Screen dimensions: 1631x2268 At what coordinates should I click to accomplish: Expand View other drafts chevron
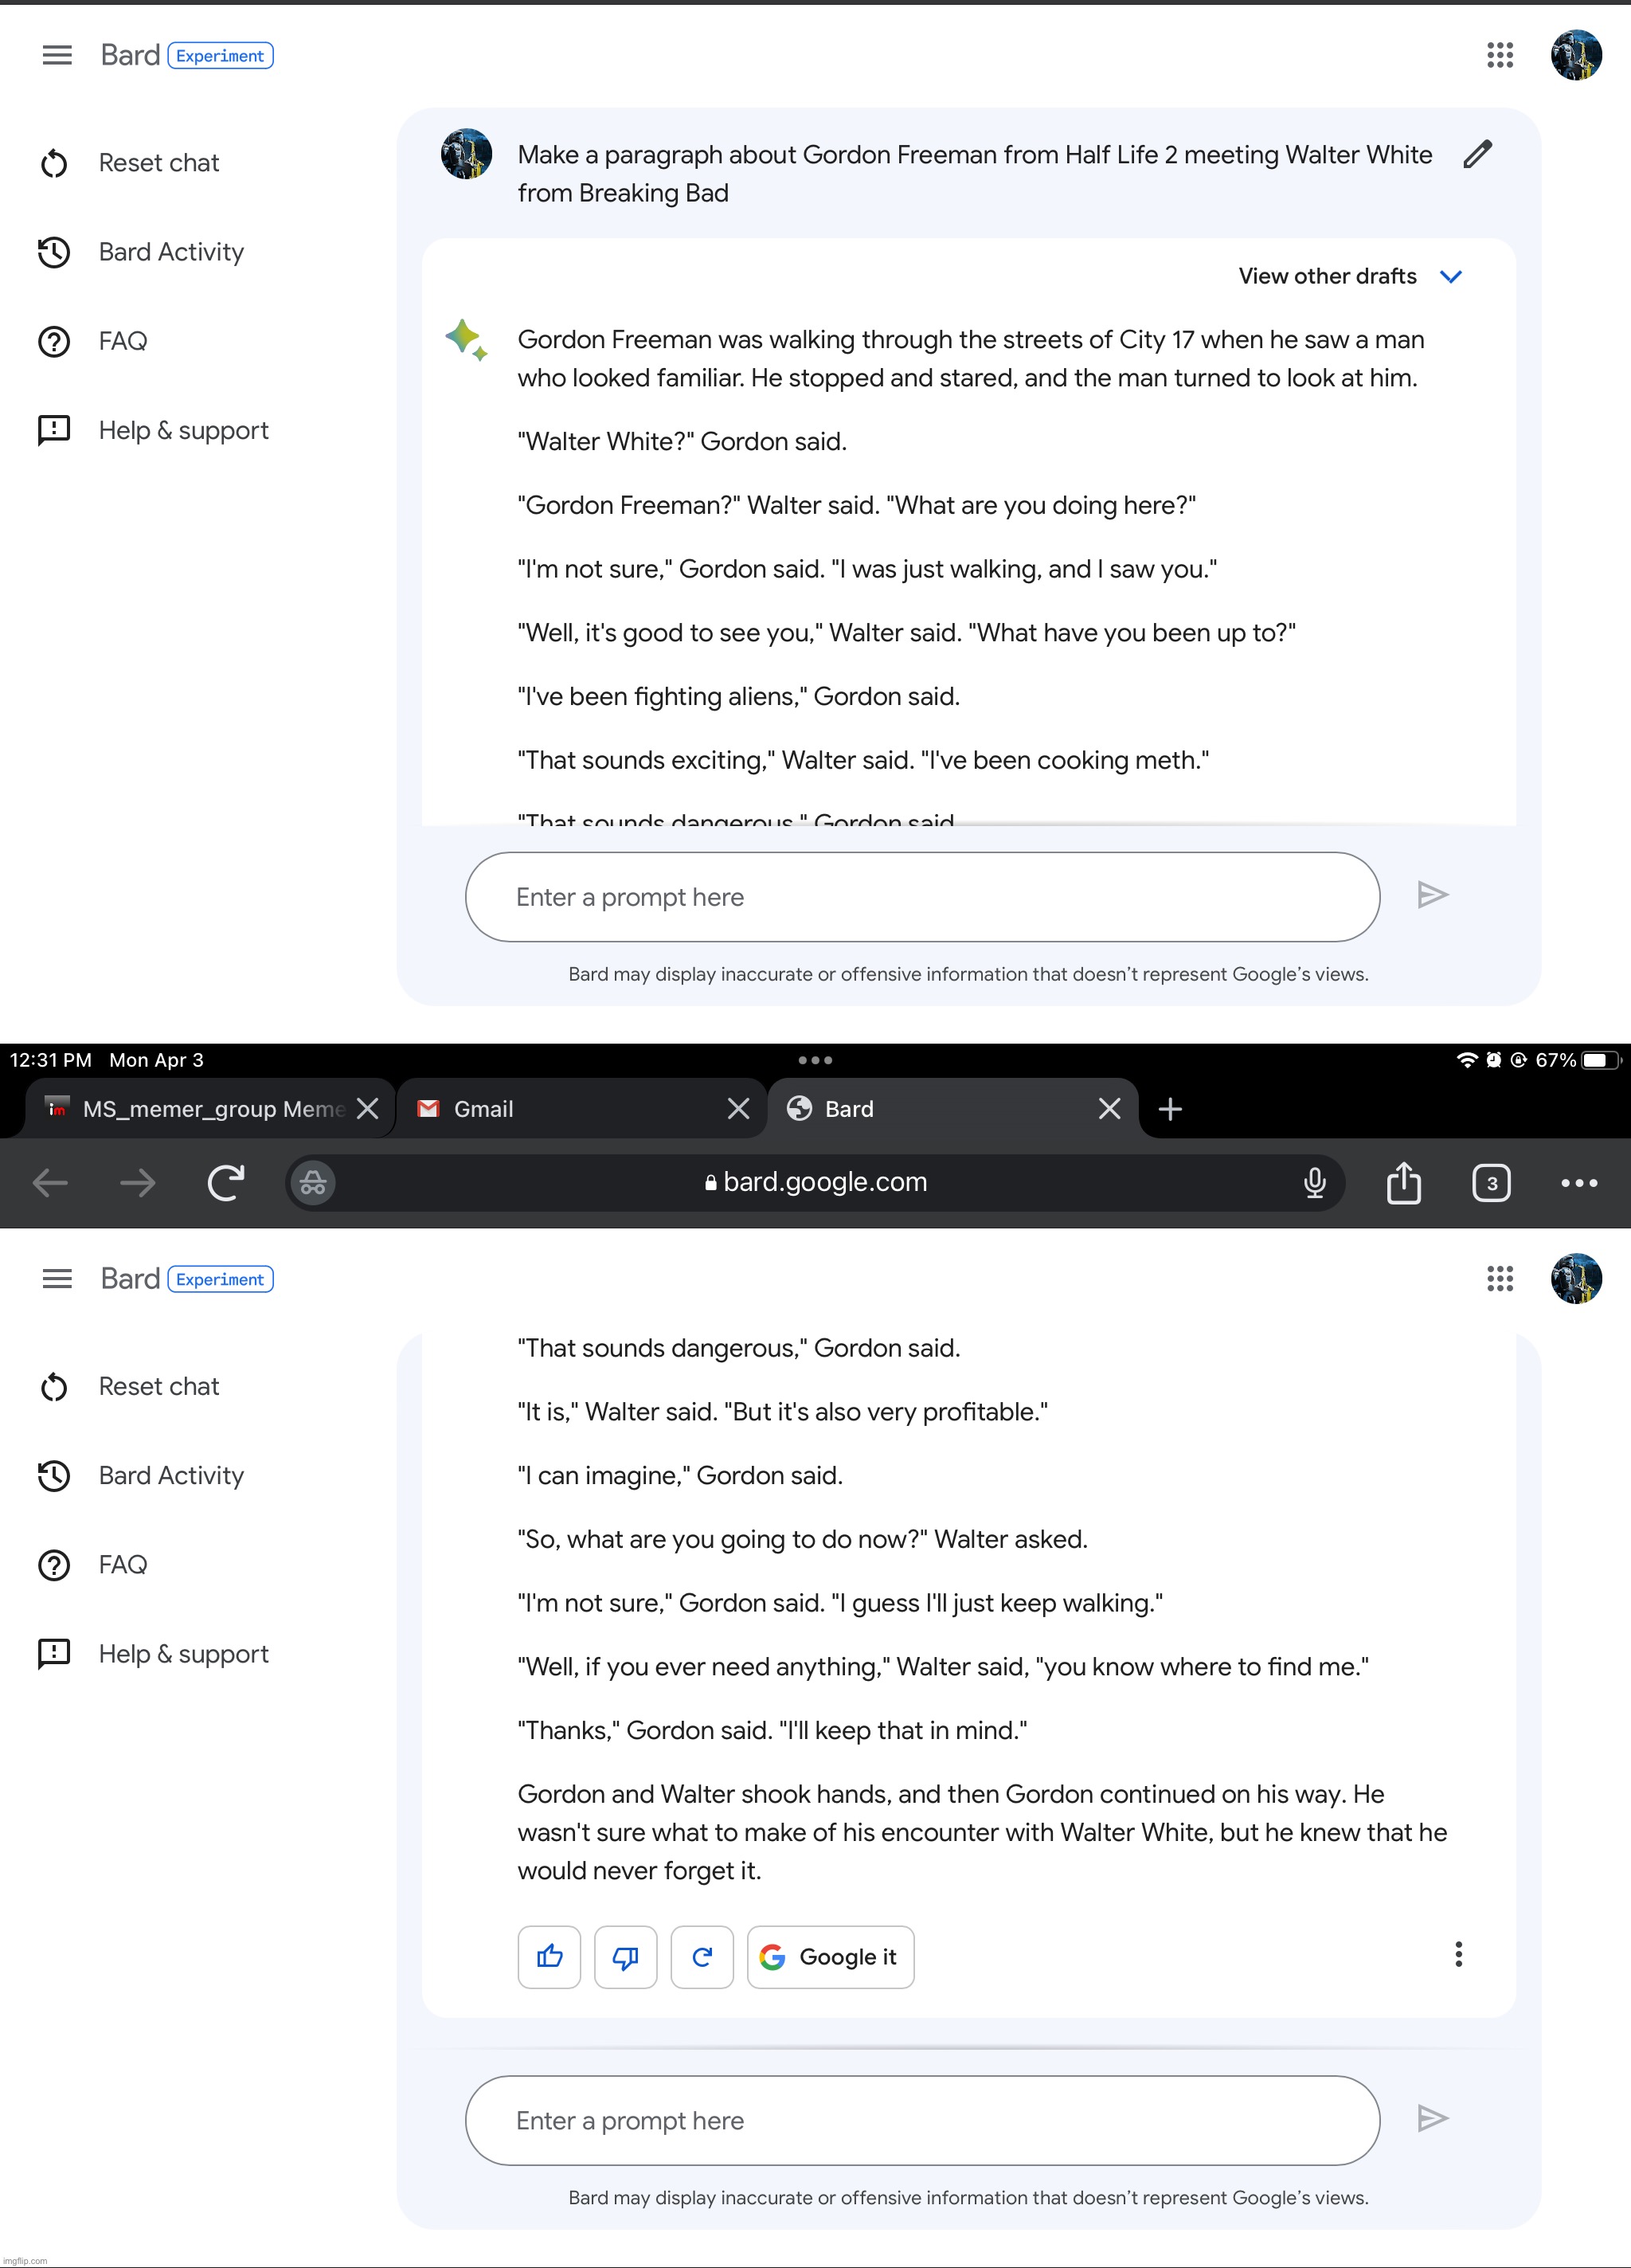[1450, 276]
